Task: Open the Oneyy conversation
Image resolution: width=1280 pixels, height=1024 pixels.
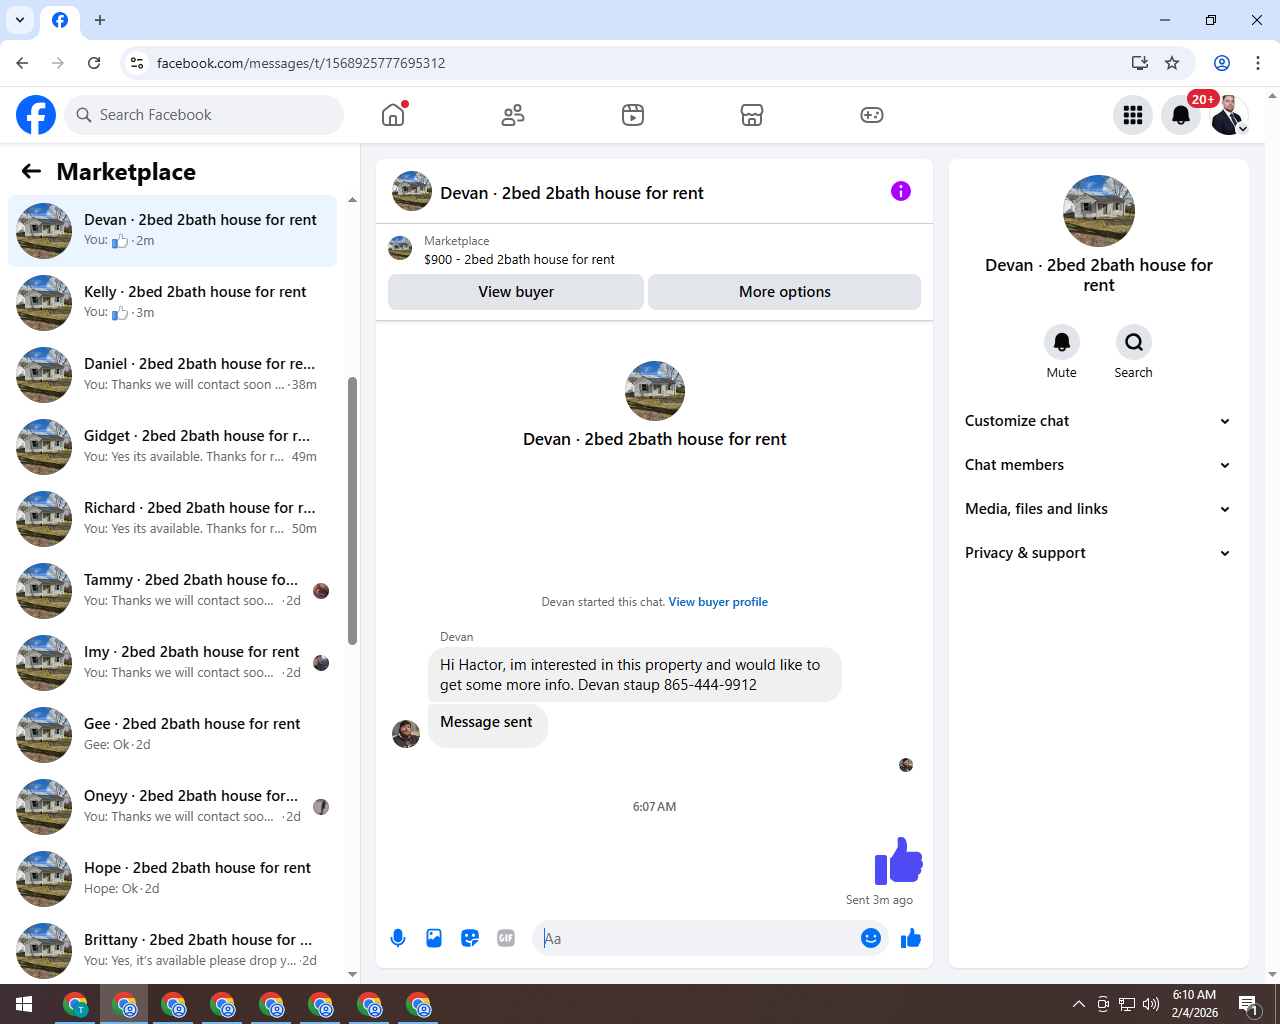Action: (x=172, y=807)
